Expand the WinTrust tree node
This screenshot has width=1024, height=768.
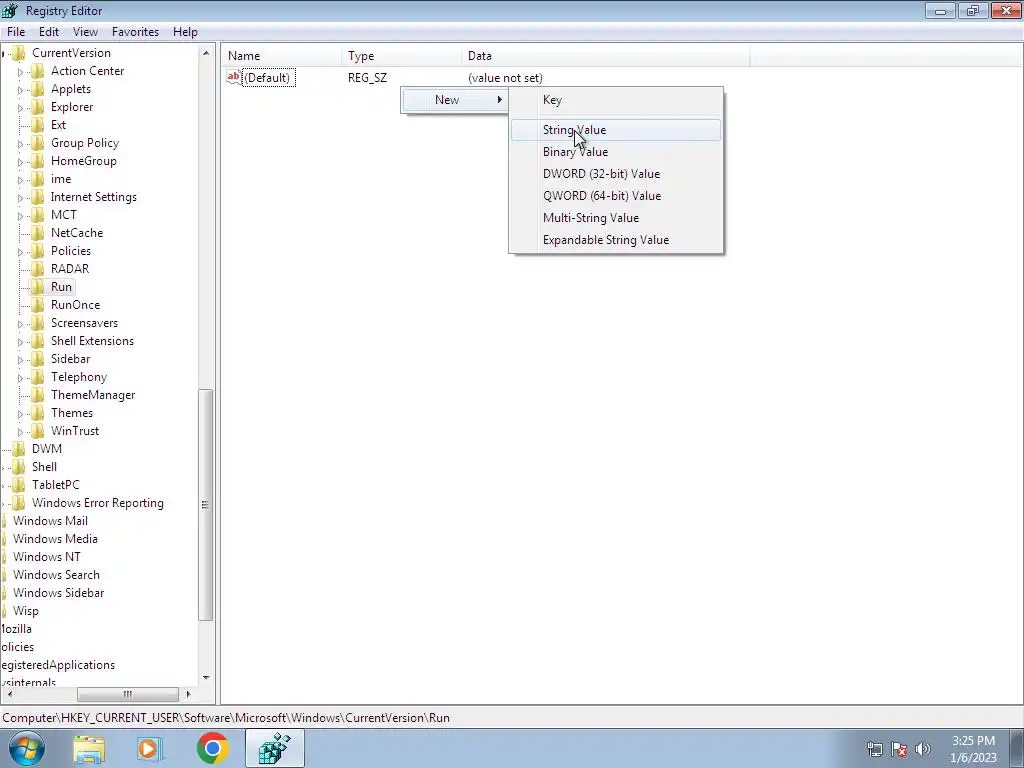click(x=20, y=432)
